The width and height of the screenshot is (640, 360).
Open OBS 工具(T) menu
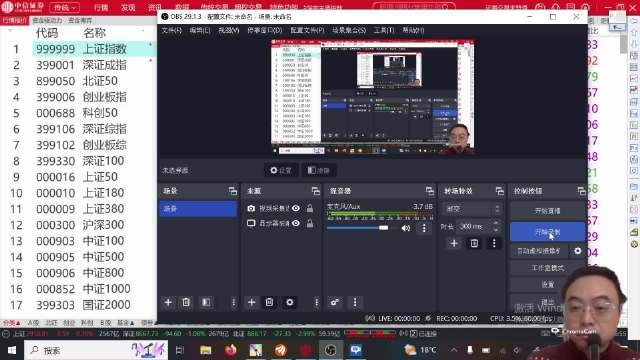pyautogui.click(x=384, y=30)
